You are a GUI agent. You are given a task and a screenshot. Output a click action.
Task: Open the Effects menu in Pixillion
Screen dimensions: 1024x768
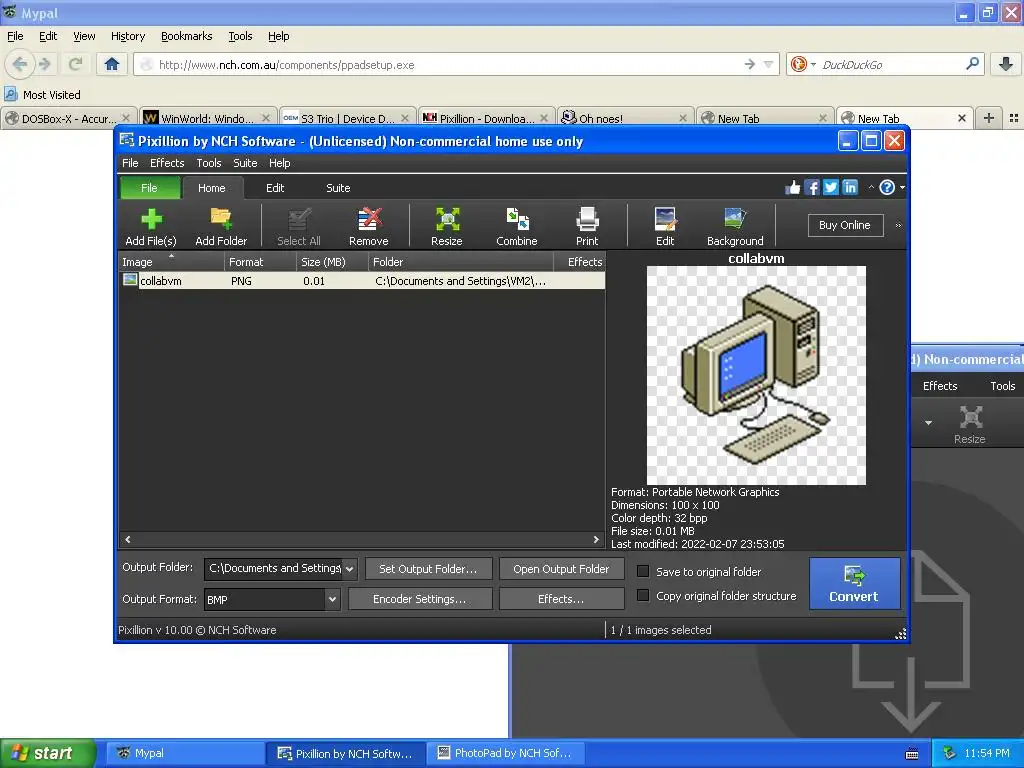click(x=167, y=163)
